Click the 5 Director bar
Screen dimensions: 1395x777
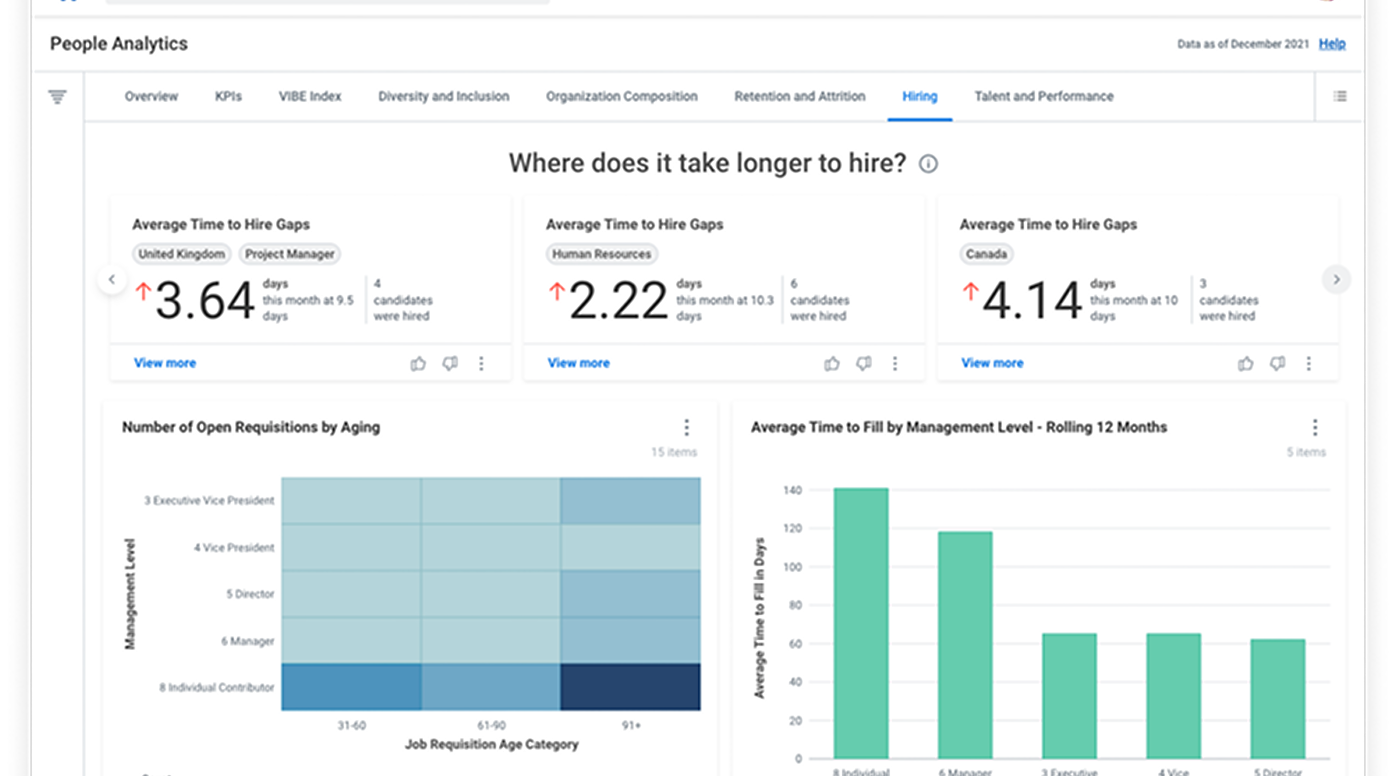1278,699
